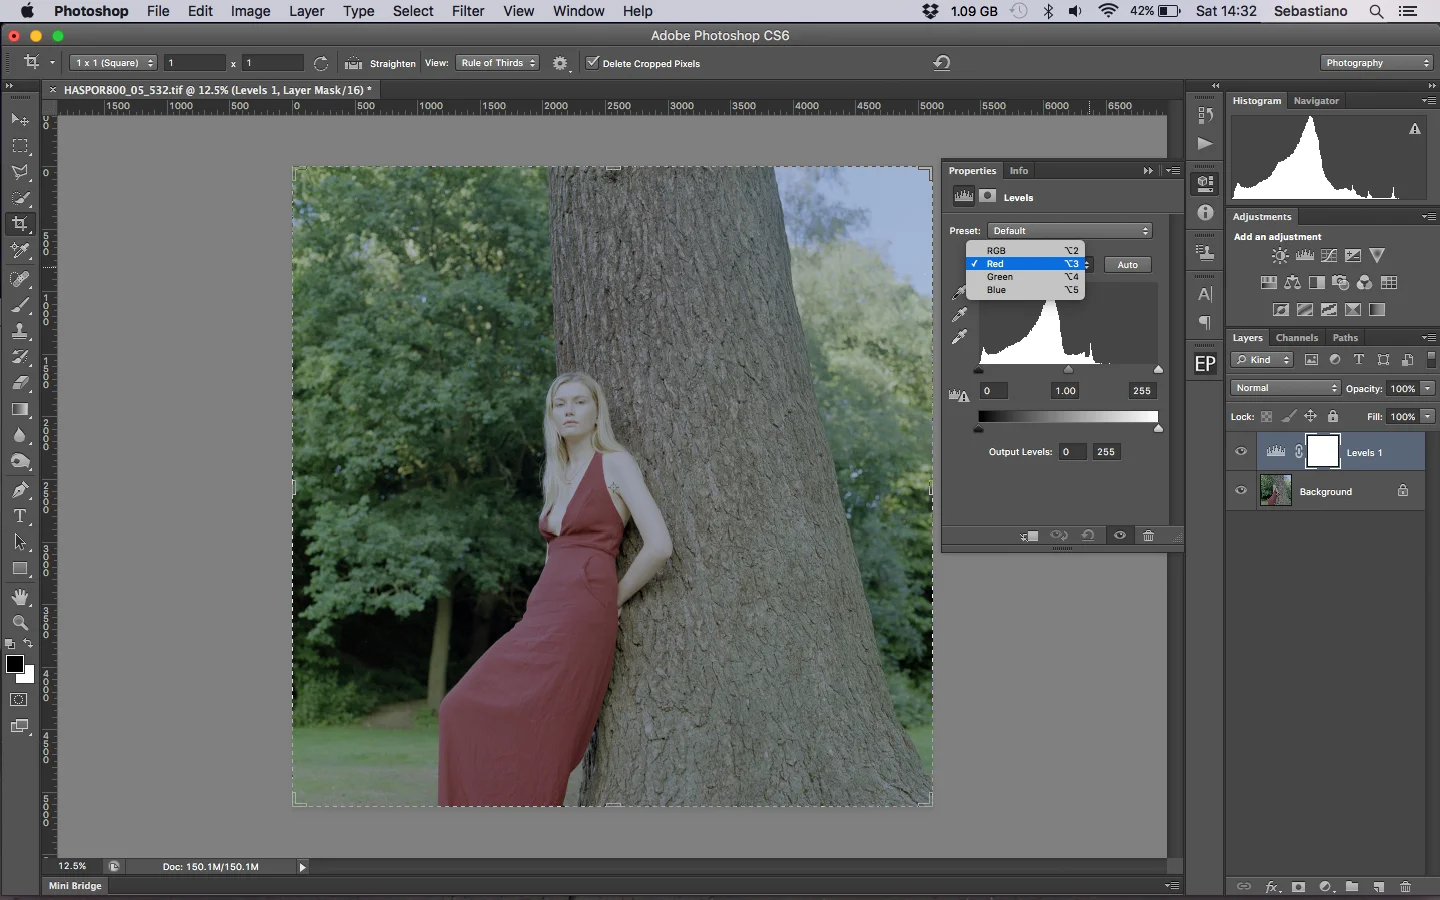Open the Preset dropdown in Levels
The image size is (1440, 900).
[1070, 231]
